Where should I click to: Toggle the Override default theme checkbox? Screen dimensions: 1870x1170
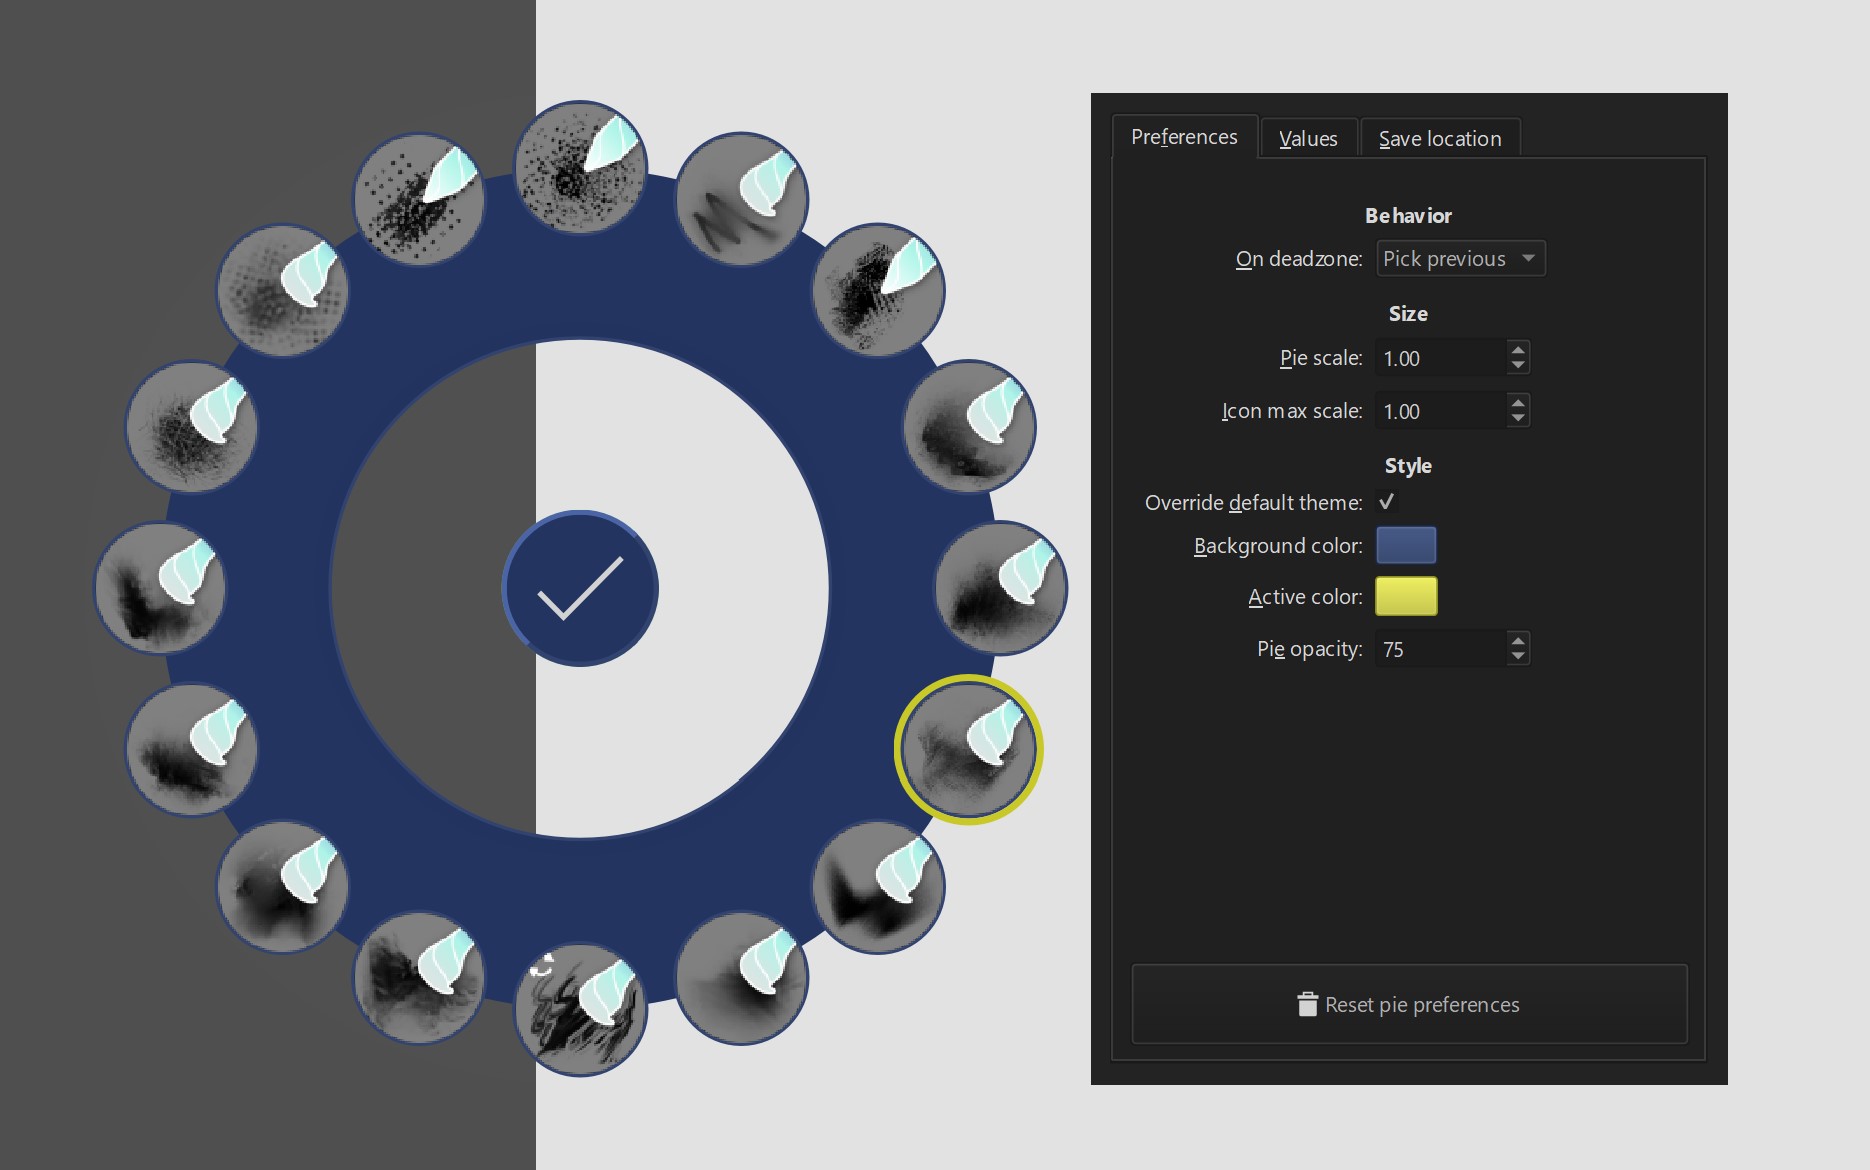click(x=1387, y=502)
